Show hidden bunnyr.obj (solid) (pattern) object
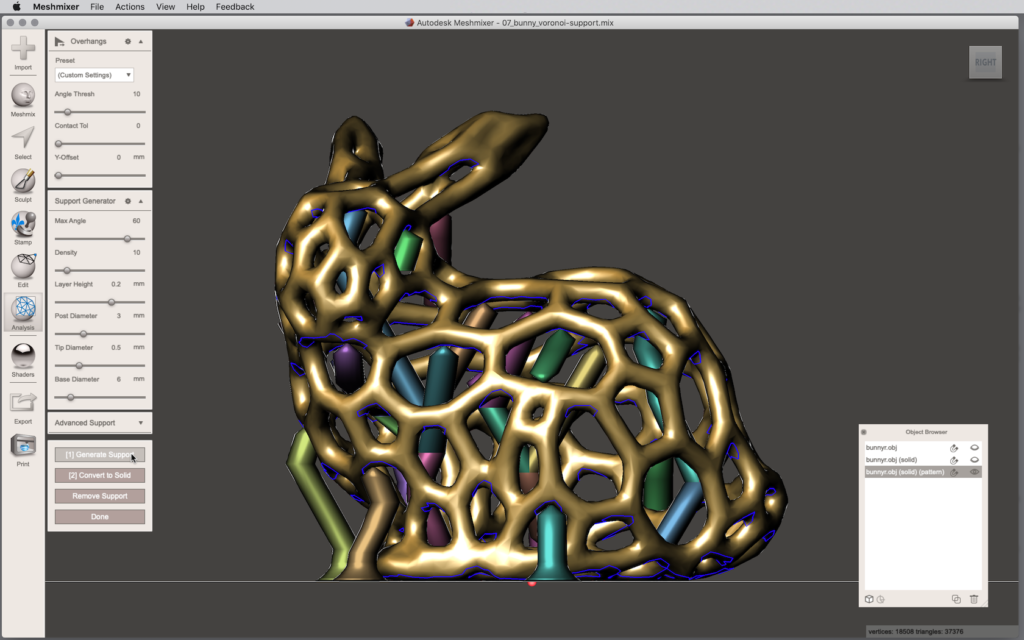Screen dimensions: 1024x640 coord(974,472)
